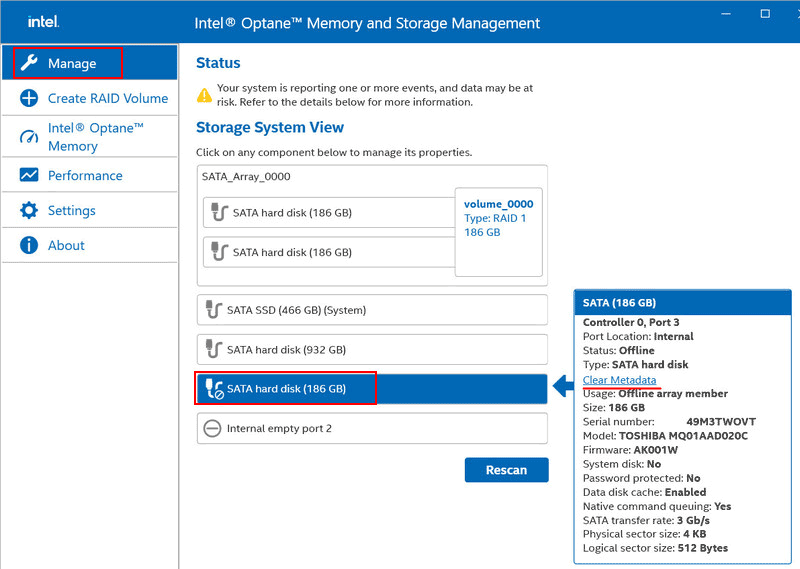This screenshot has width=800, height=569.
Task: Select the SATA hard disk (932 GB)
Action: pyautogui.click(x=372, y=349)
